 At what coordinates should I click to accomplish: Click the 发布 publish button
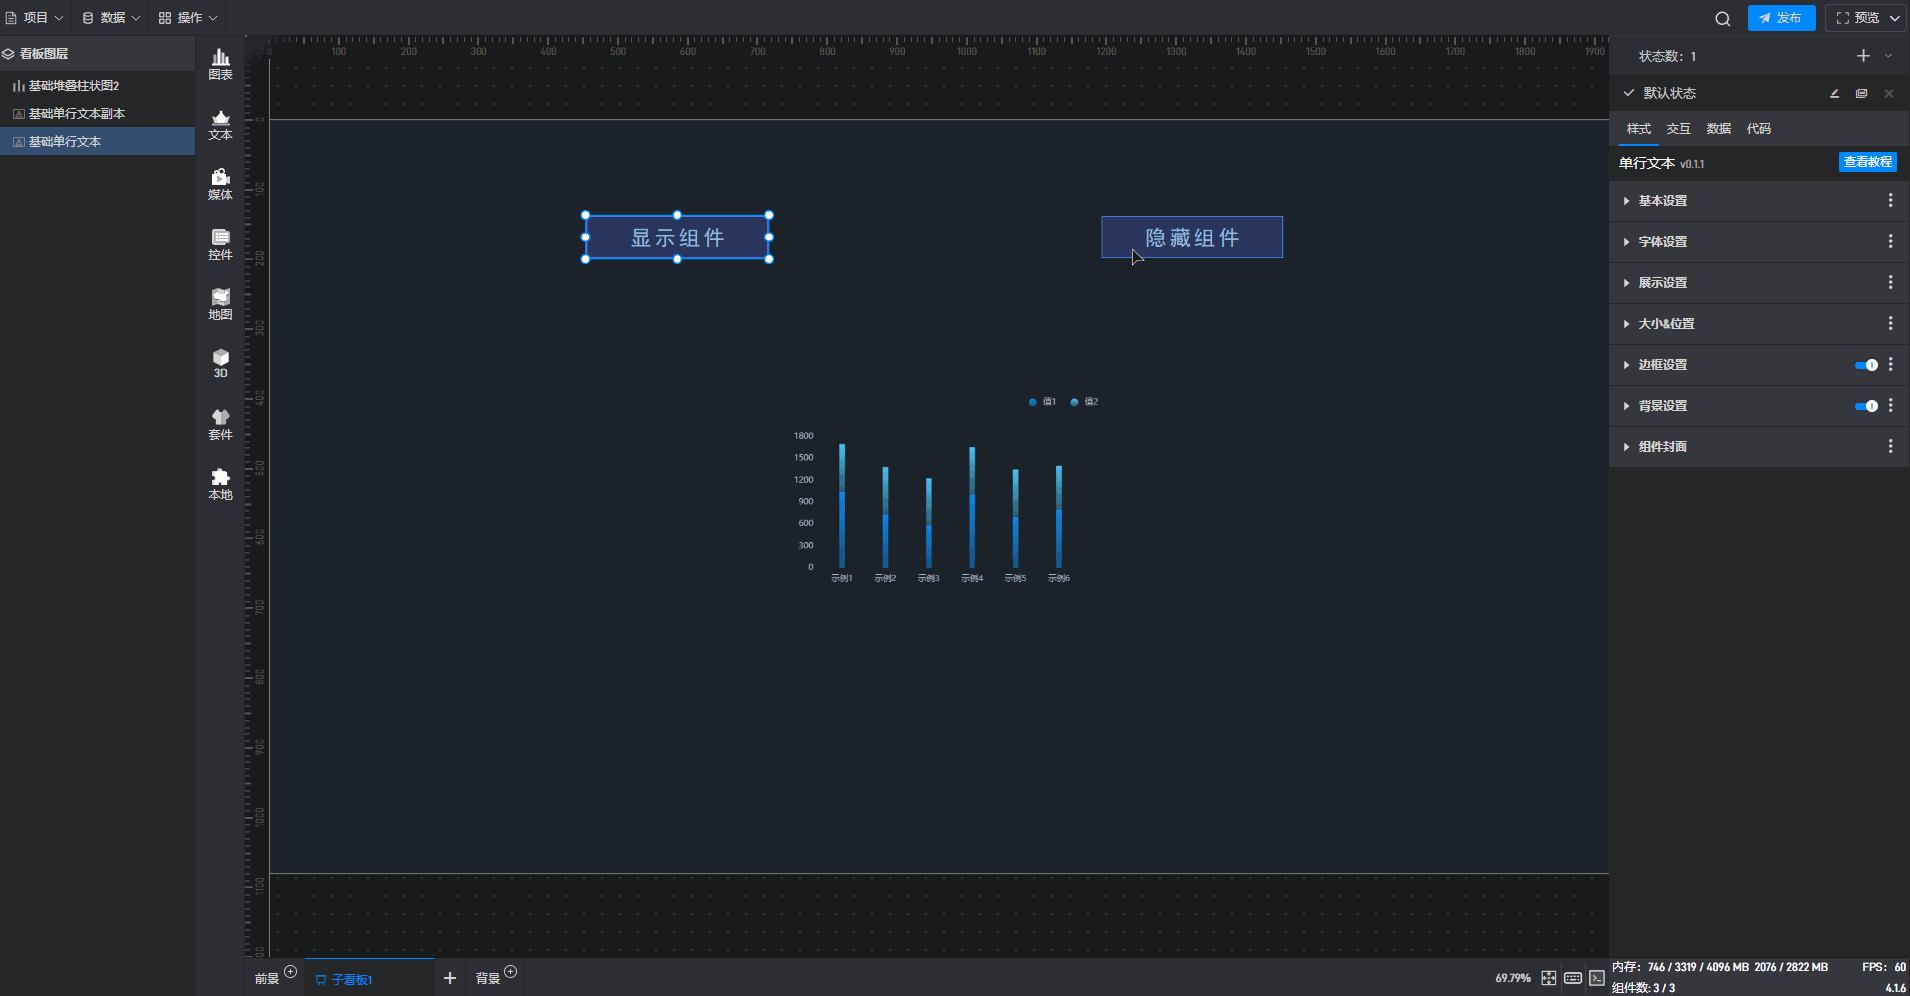pyautogui.click(x=1781, y=18)
